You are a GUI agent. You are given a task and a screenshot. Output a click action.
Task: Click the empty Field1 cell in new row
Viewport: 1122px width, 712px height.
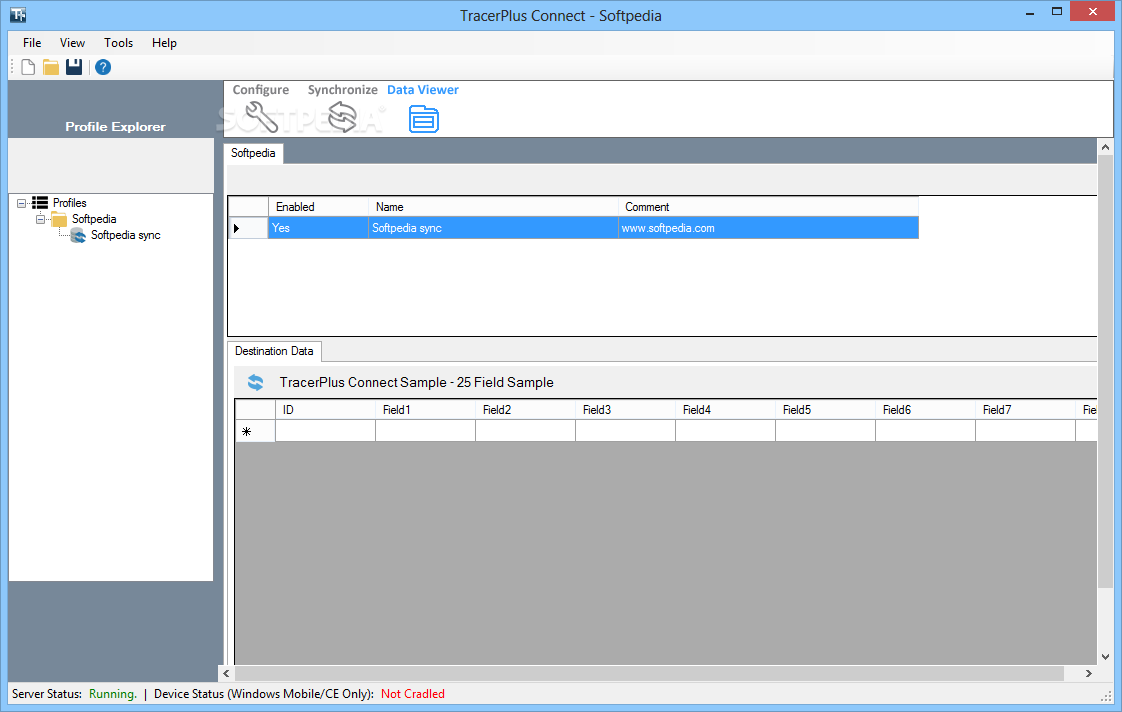coord(425,431)
